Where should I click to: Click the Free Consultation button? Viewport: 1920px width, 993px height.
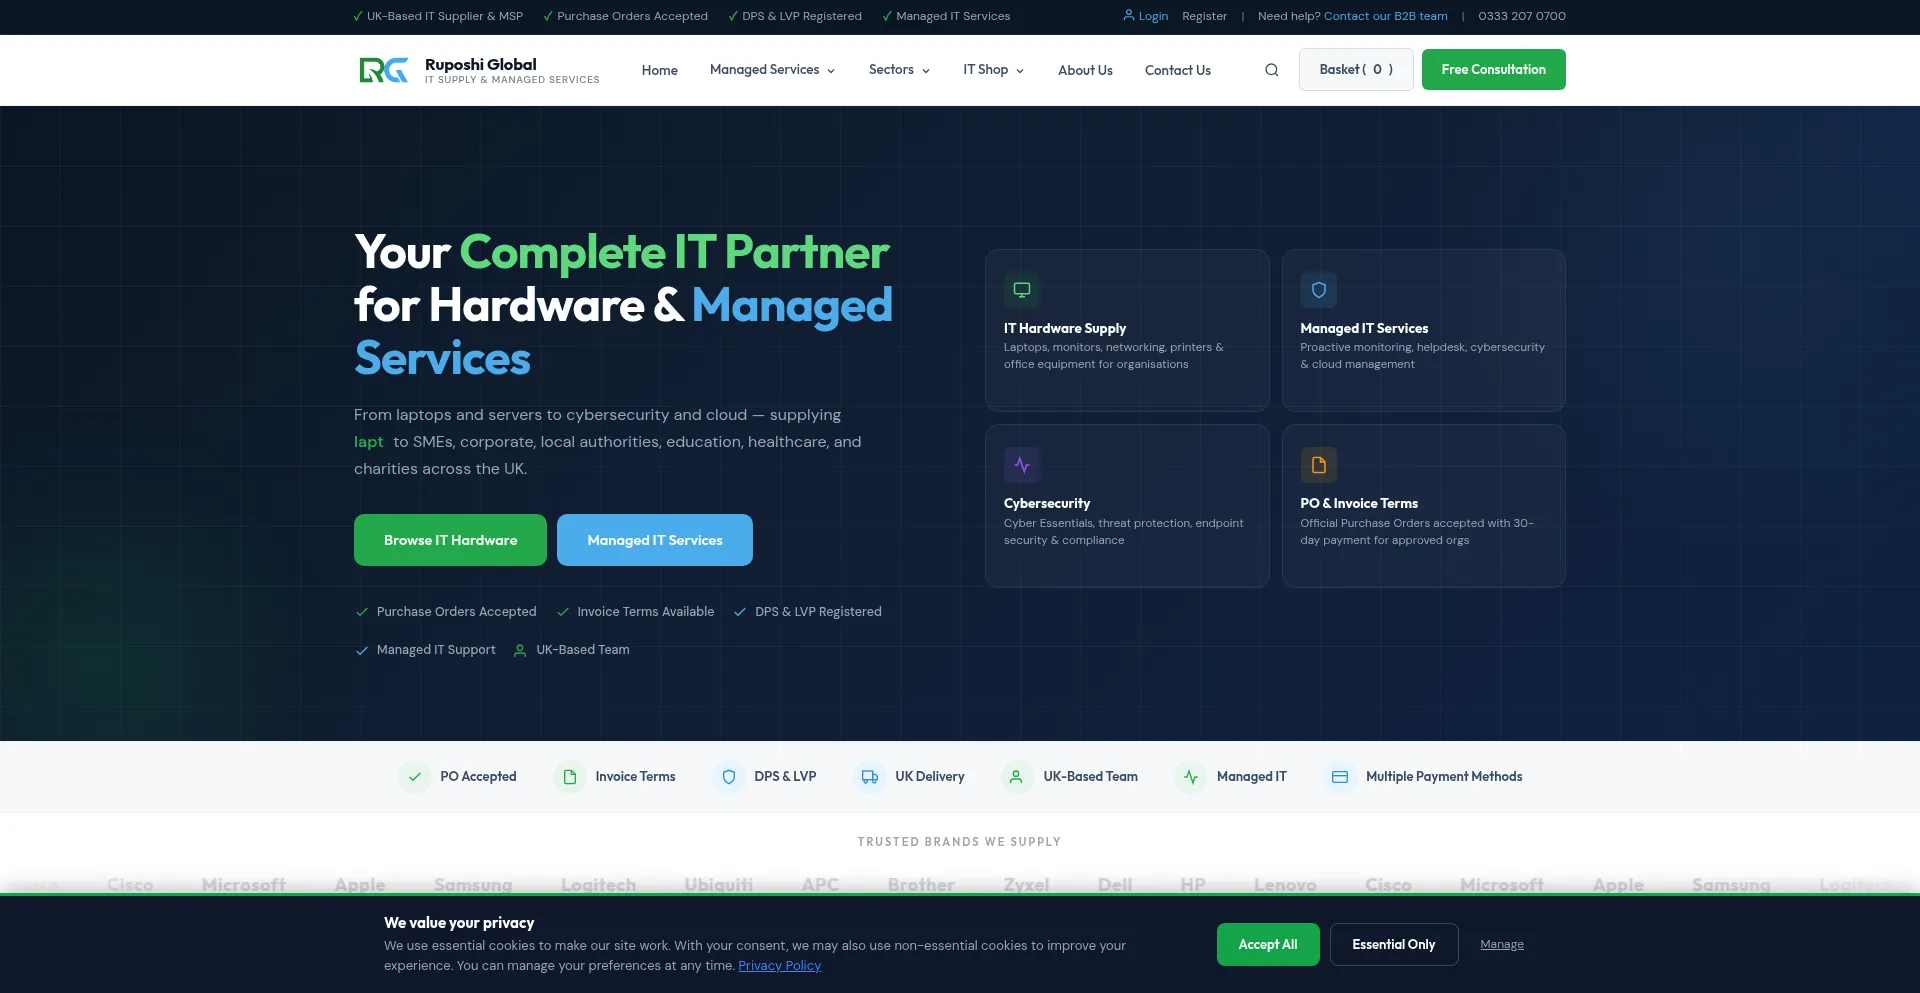pyautogui.click(x=1494, y=70)
